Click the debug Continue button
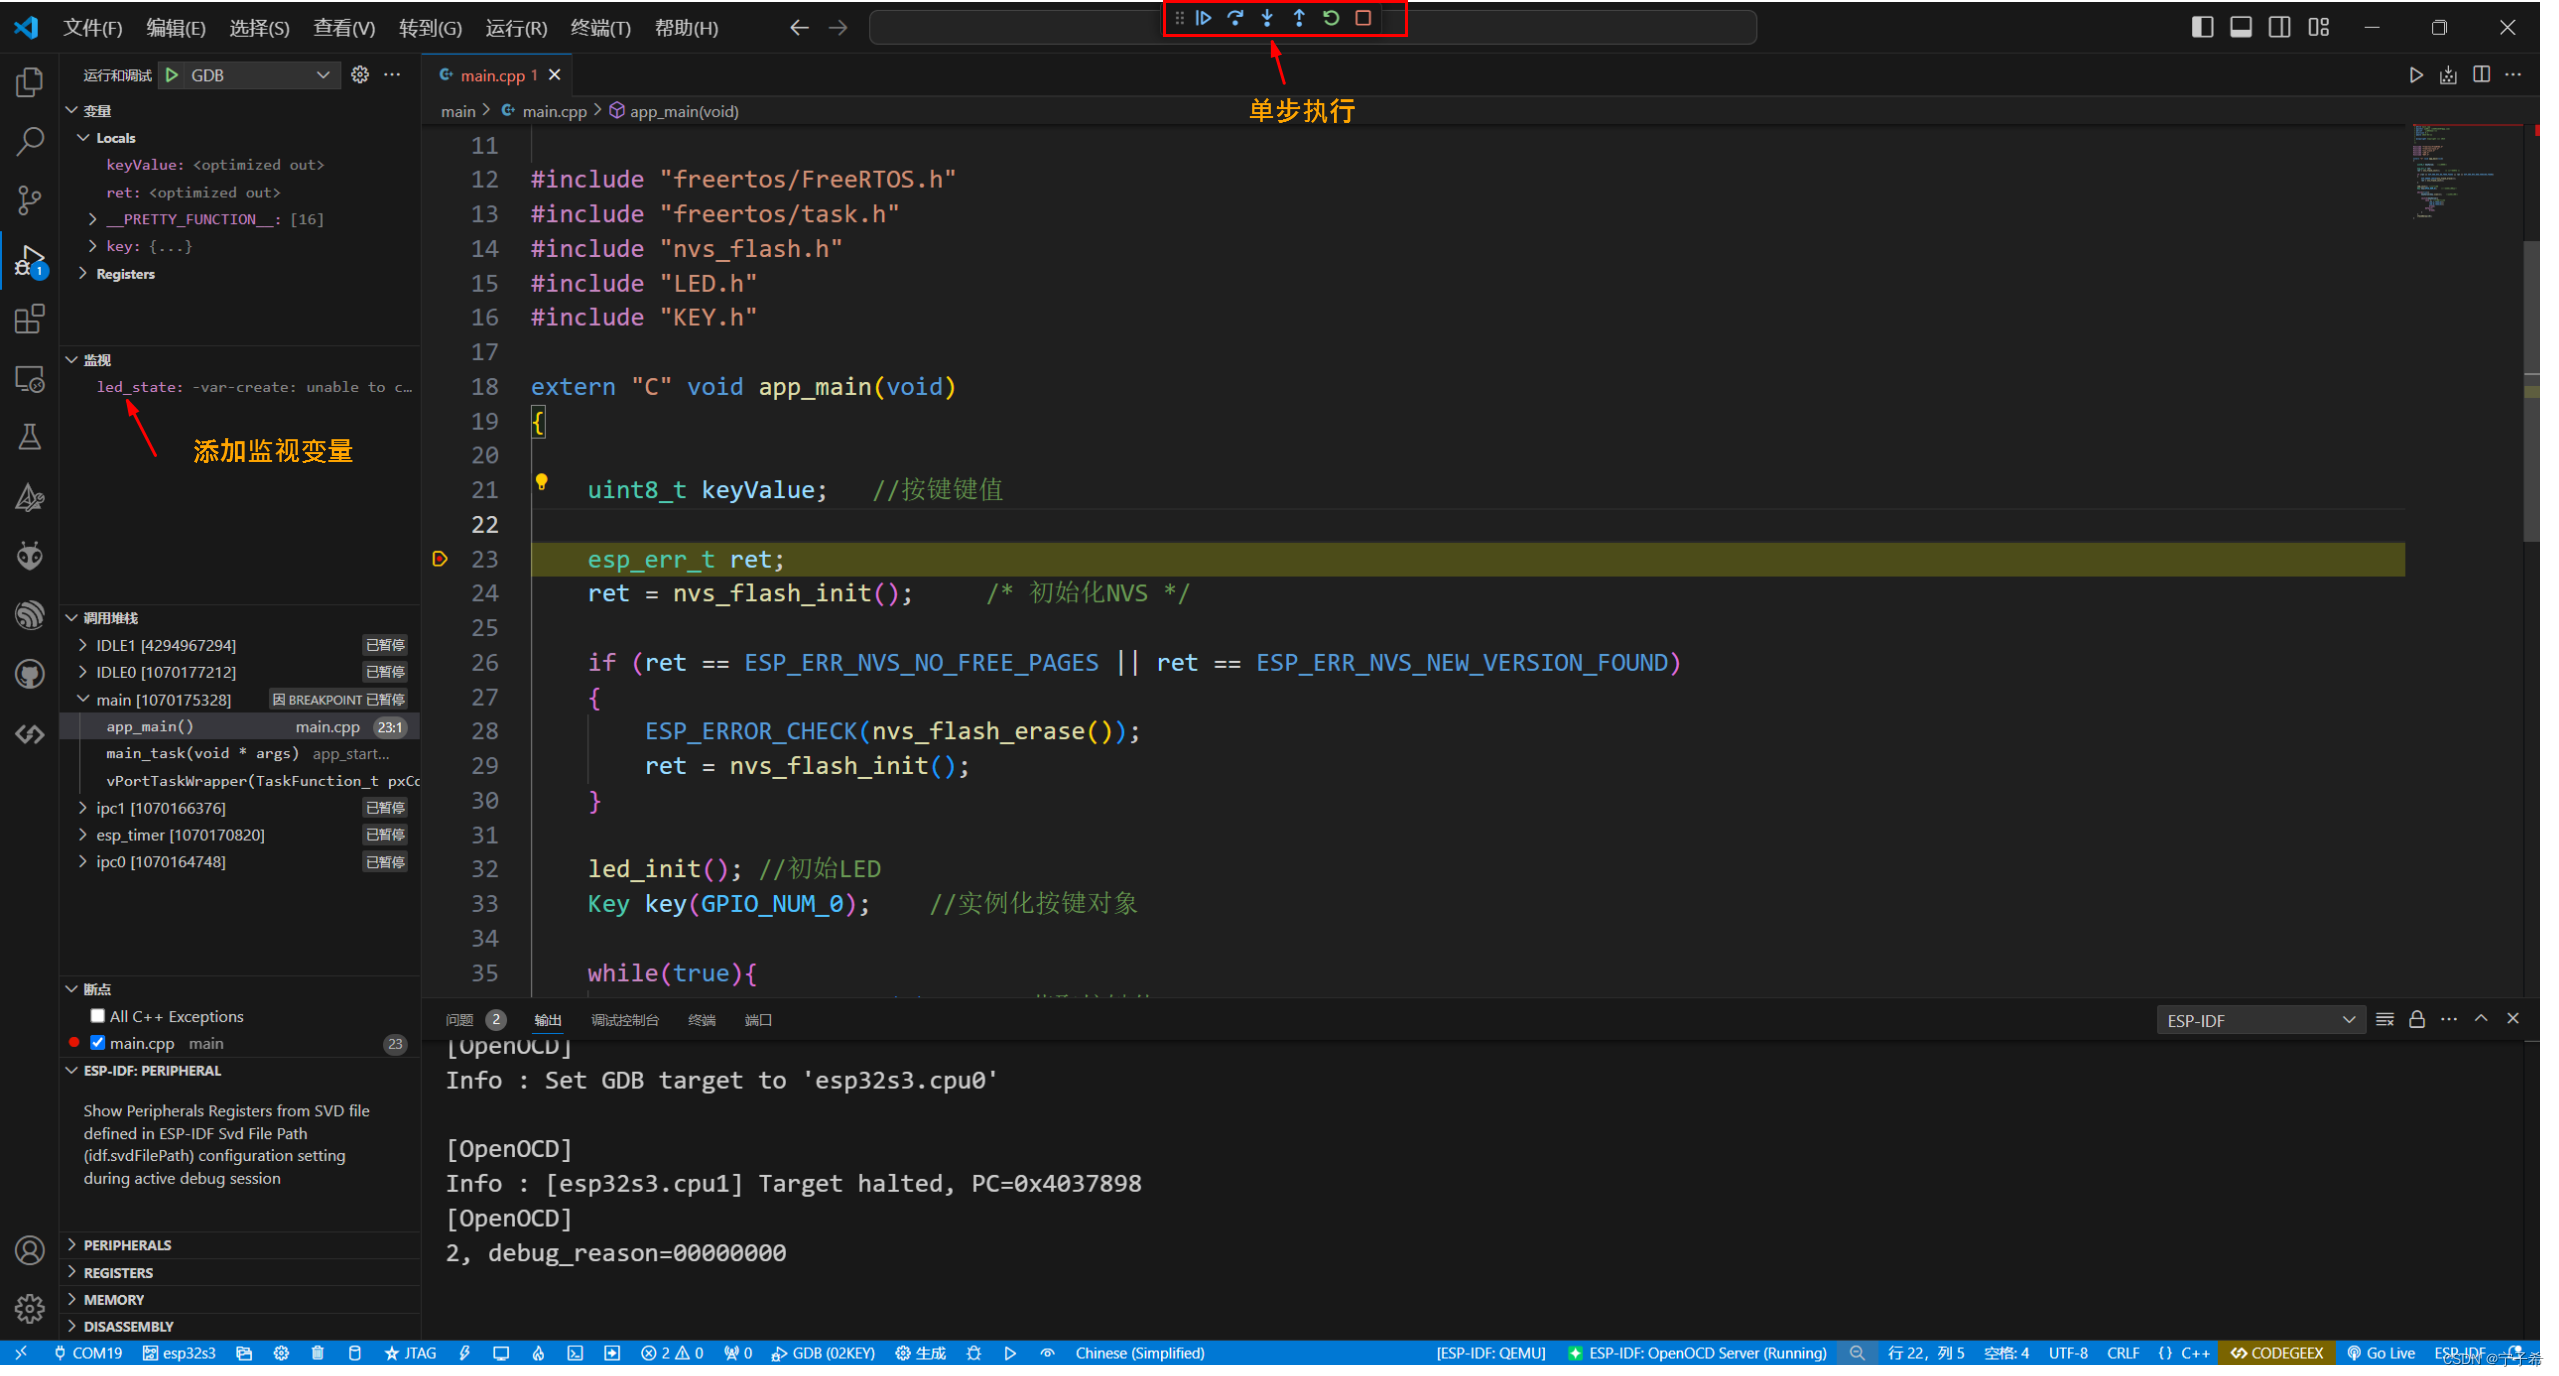This screenshot has width=2559, height=1376. [1203, 18]
